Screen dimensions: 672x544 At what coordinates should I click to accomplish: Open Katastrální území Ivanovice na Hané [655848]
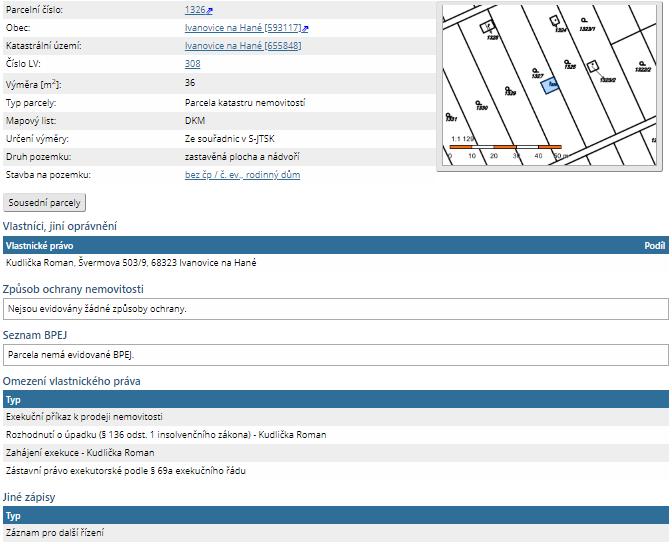(x=243, y=46)
